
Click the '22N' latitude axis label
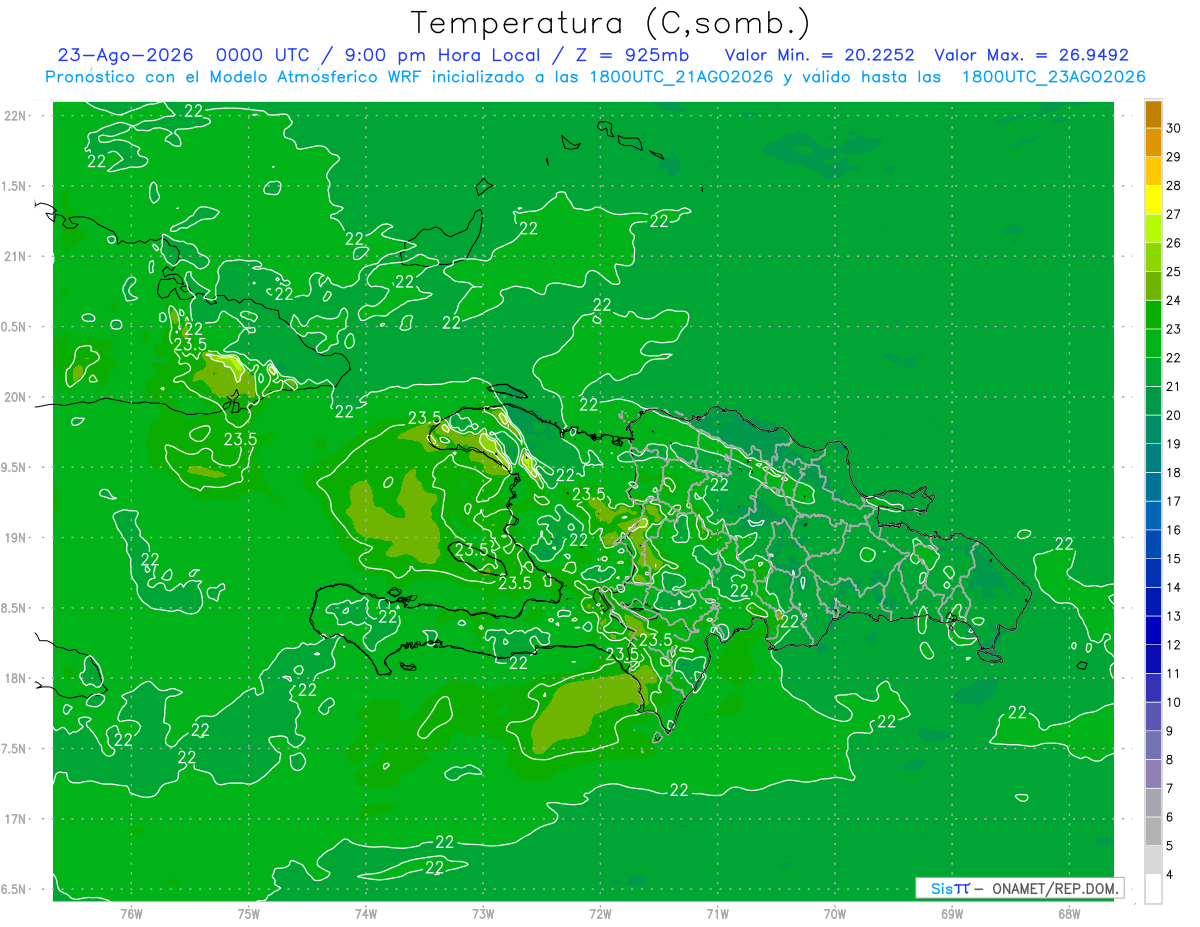pyautogui.click(x=17, y=116)
